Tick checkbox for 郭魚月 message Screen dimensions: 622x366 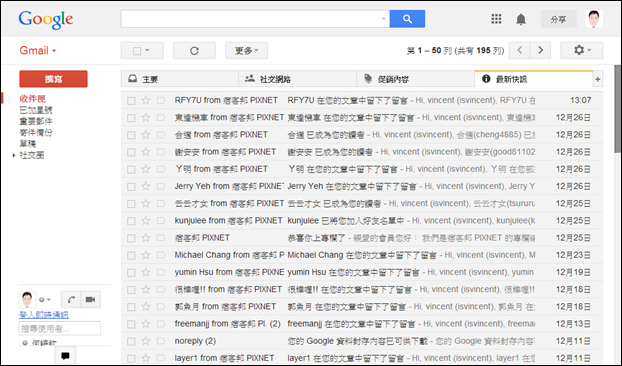pyautogui.click(x=131, y=307)
